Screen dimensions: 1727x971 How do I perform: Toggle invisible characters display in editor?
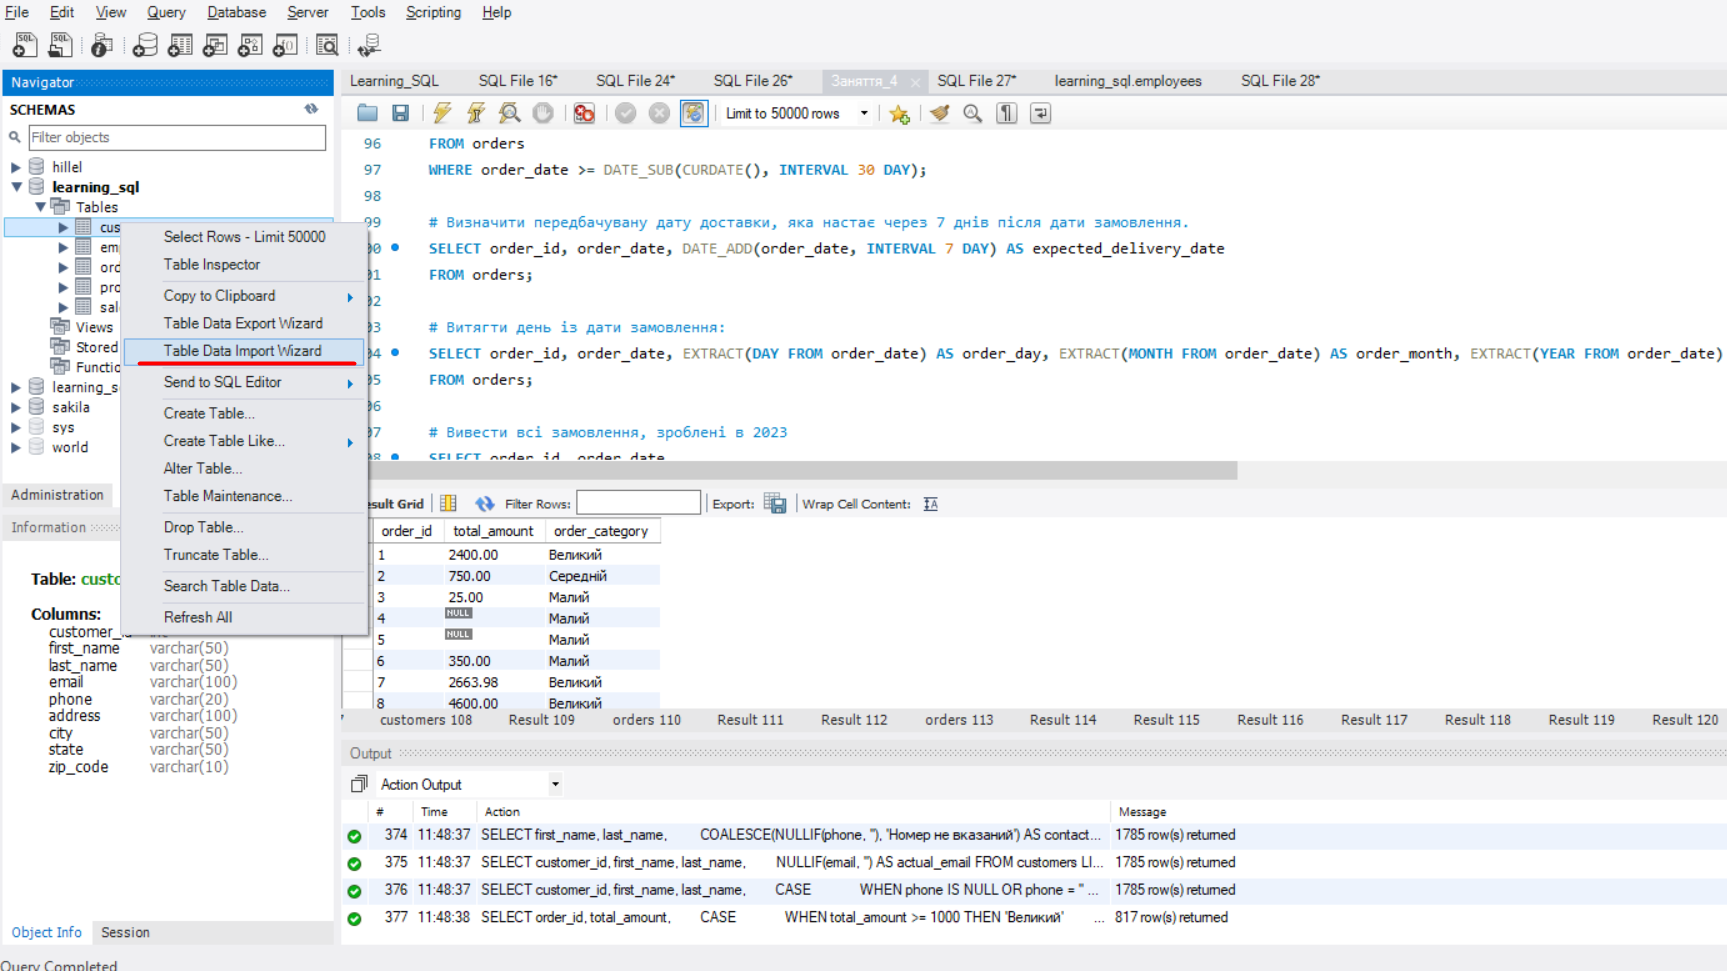[1006, 113]
